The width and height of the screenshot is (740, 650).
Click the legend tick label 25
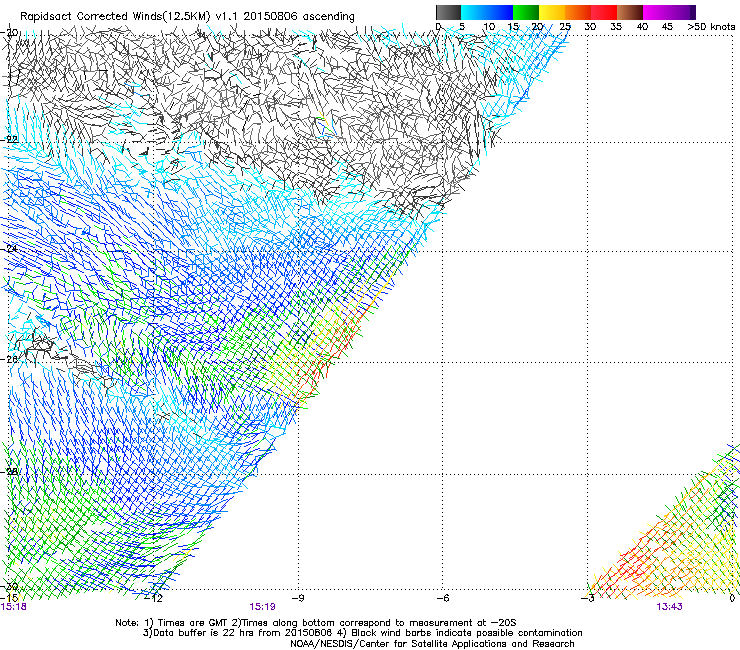coord(565,27)
